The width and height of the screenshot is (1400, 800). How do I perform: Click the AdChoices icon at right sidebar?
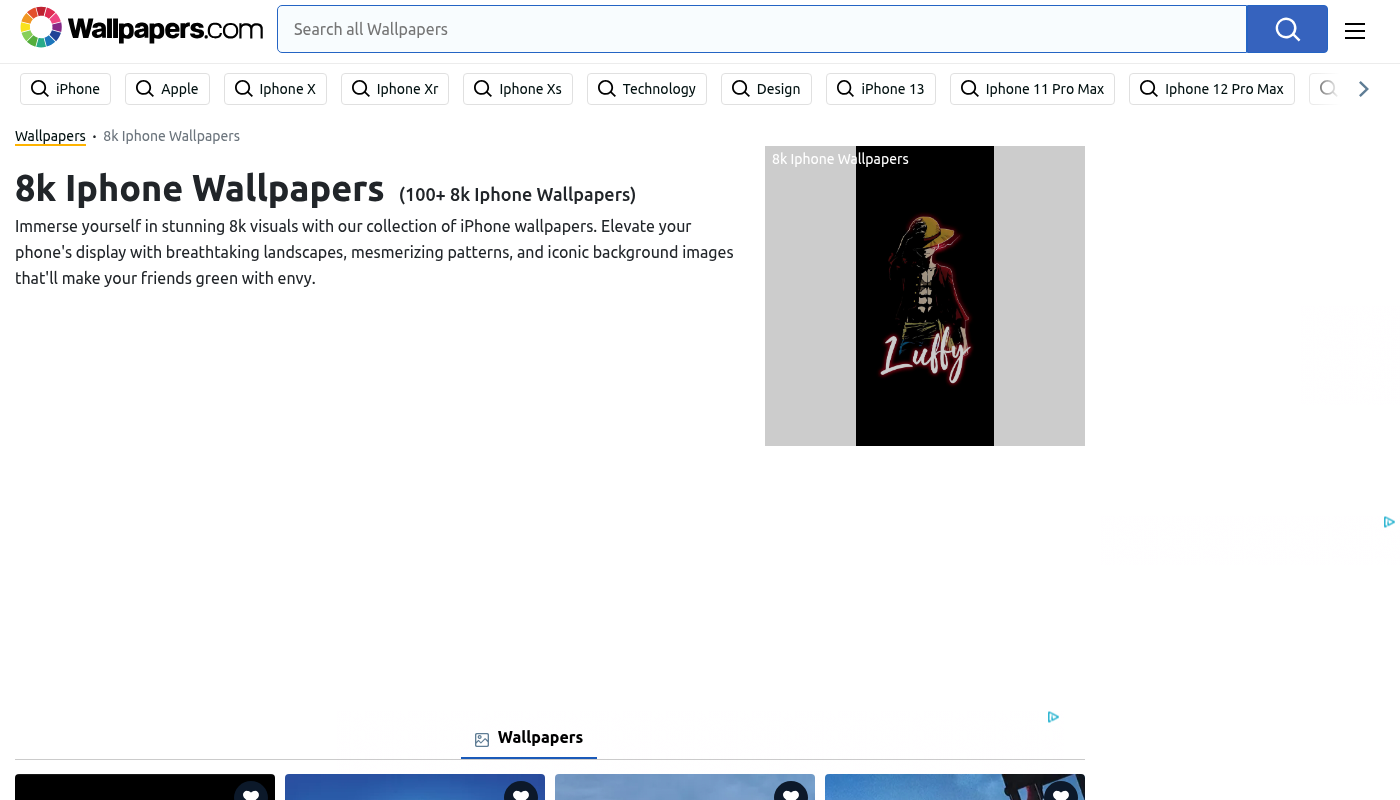point(1389,522)
